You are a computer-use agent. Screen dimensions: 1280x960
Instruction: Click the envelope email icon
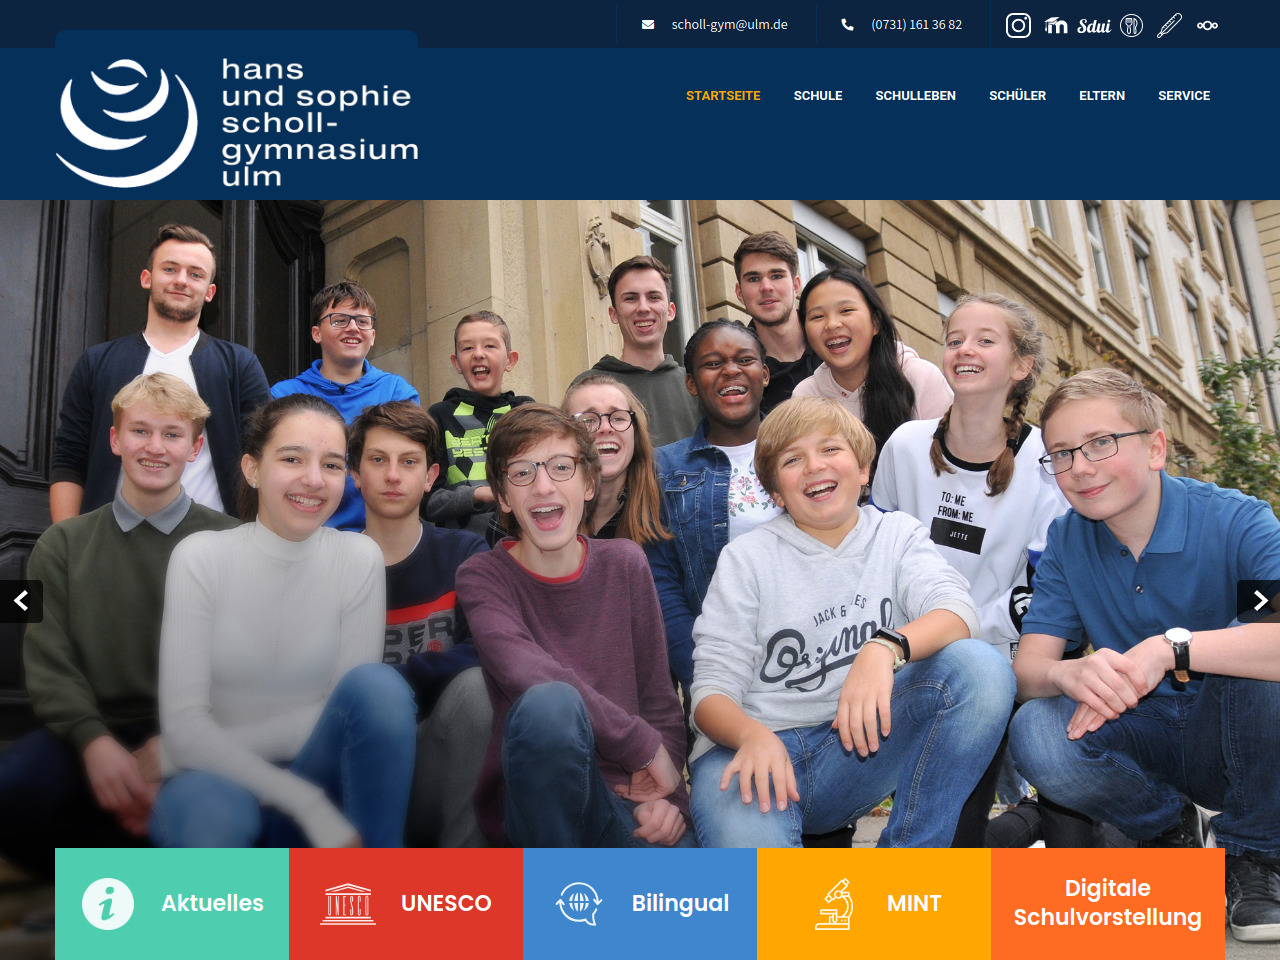[x=648, y=25]
